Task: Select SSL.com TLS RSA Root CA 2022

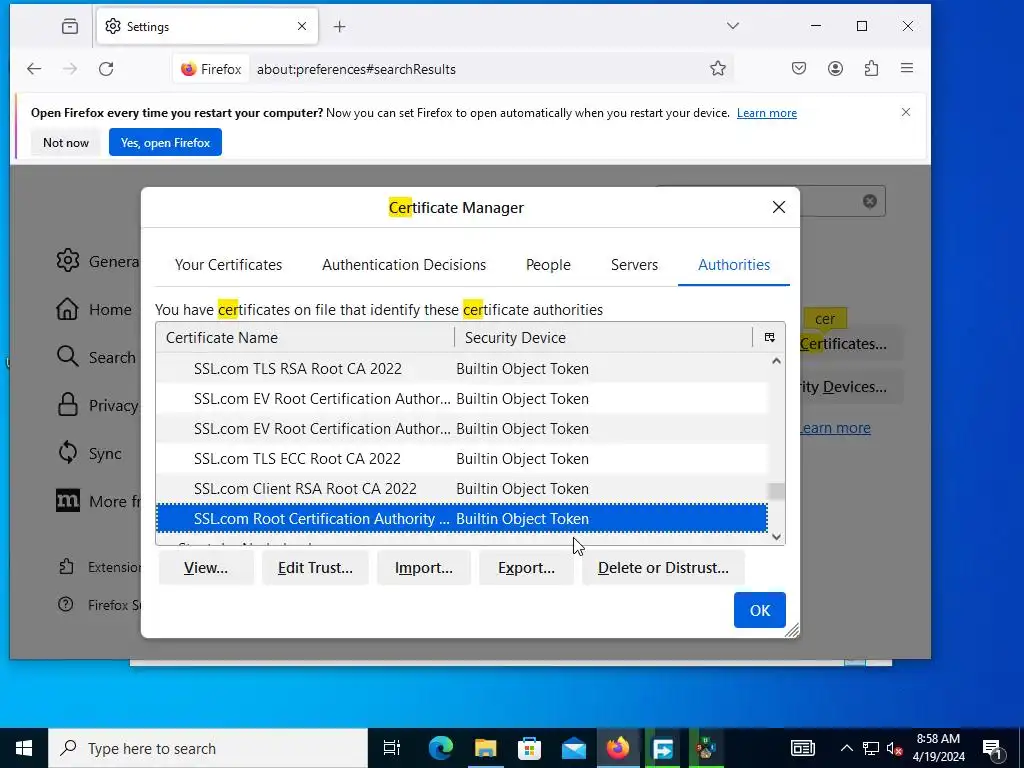Action: tap(462, 368)
